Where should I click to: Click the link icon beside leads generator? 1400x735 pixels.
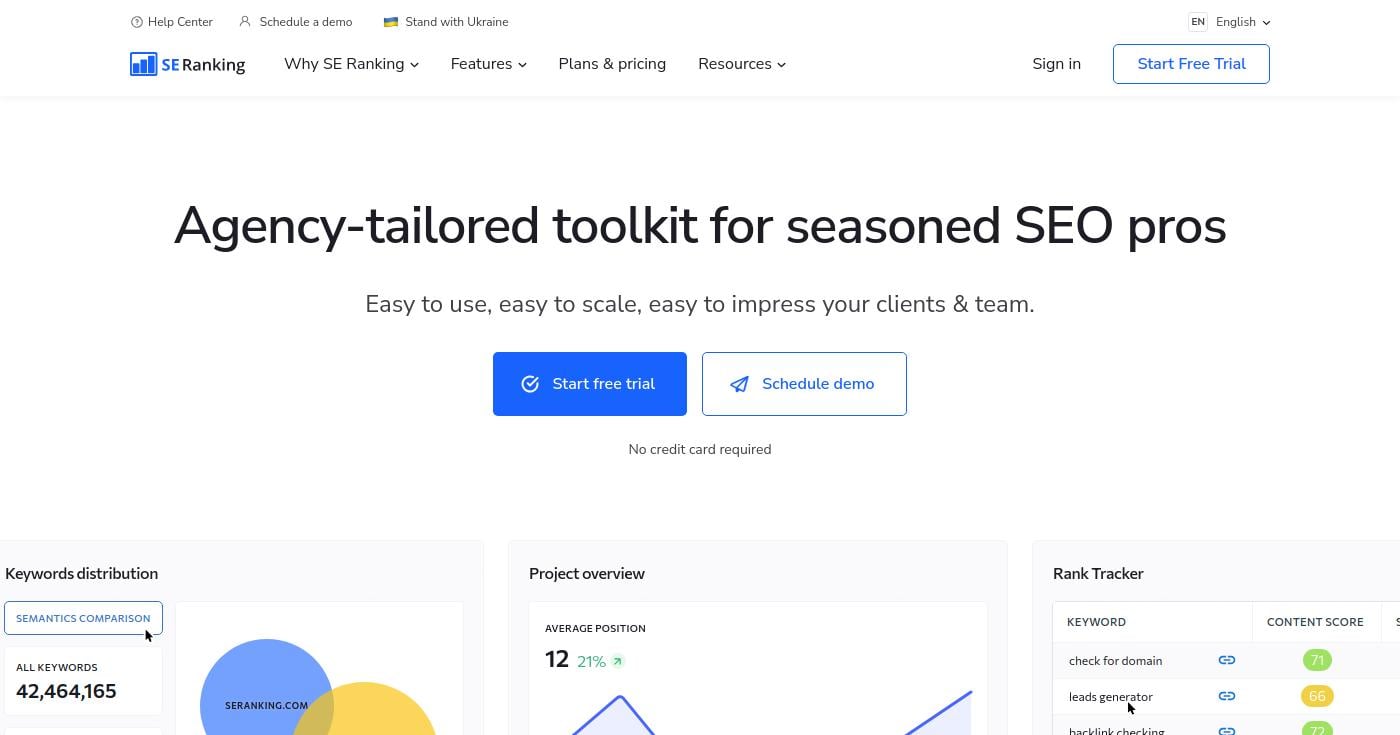(1226, 696)
